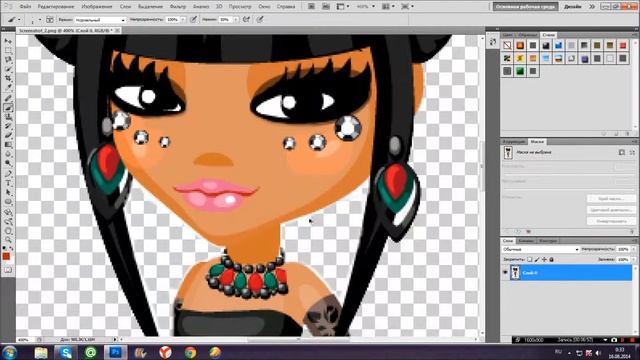
Task: Lock all layer attributes
Action: point(551,260)
